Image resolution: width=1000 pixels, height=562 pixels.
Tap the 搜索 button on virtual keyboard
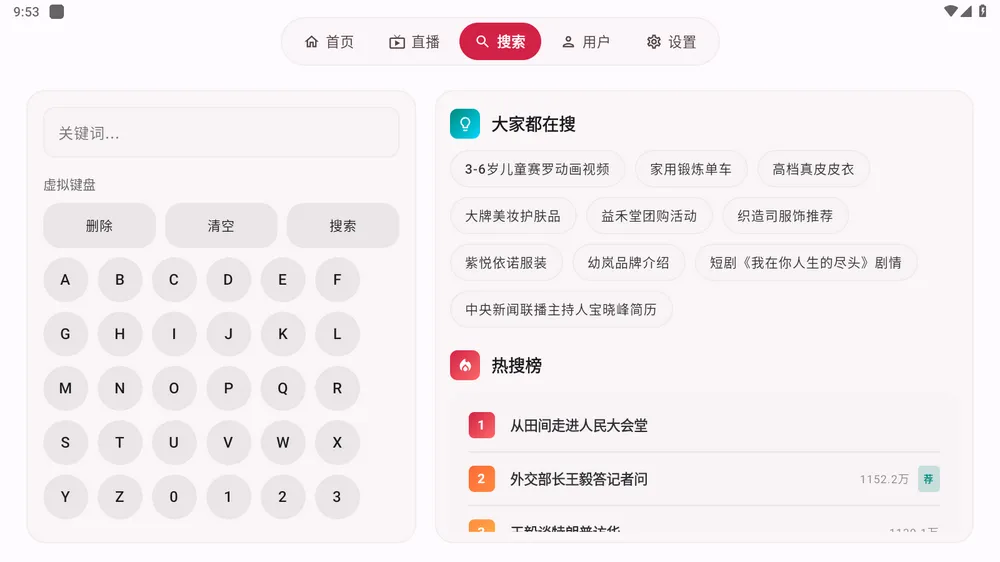point(342,226)
